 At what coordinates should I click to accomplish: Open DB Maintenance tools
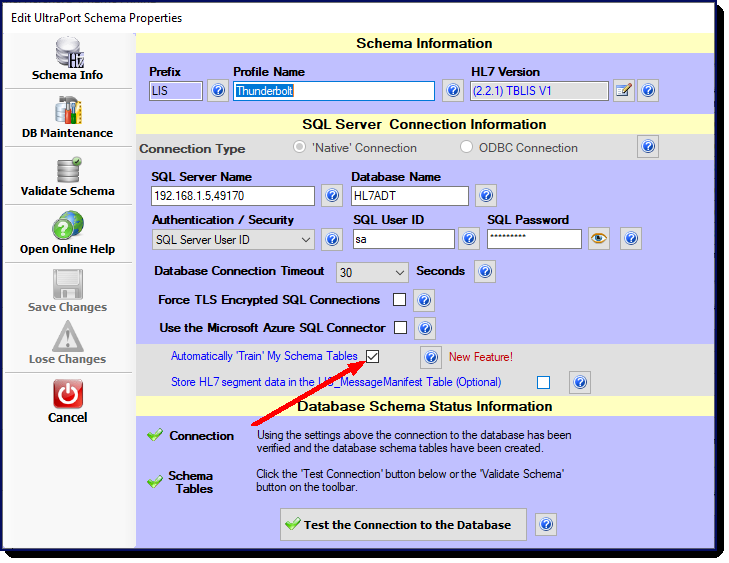tap(68, 118)
